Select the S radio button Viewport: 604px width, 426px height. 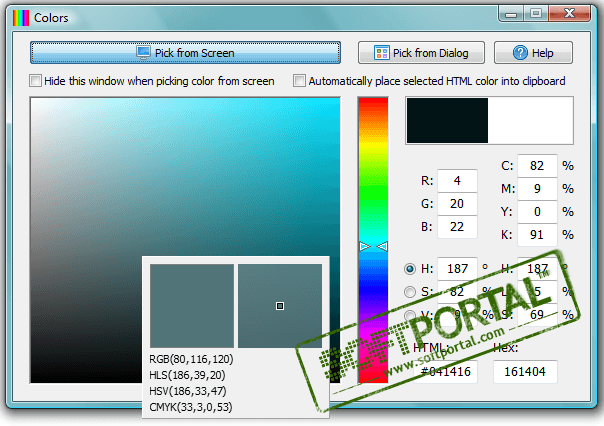410,292
